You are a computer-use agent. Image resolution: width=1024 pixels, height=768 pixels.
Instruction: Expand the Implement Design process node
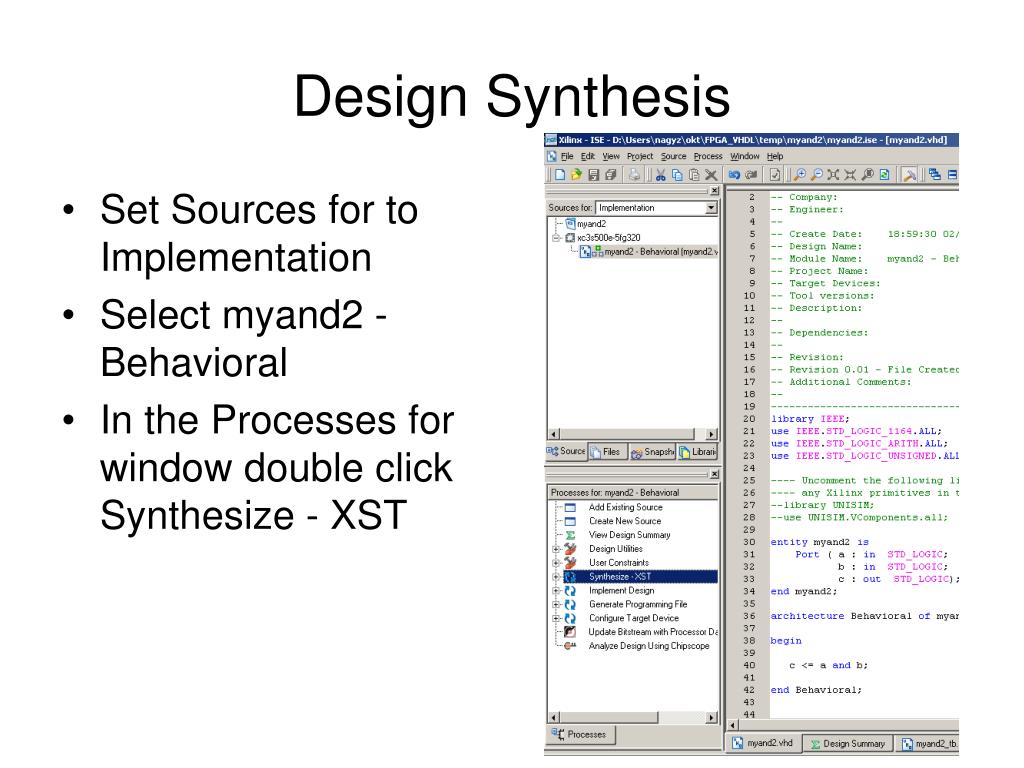click(x=556, y=590)
